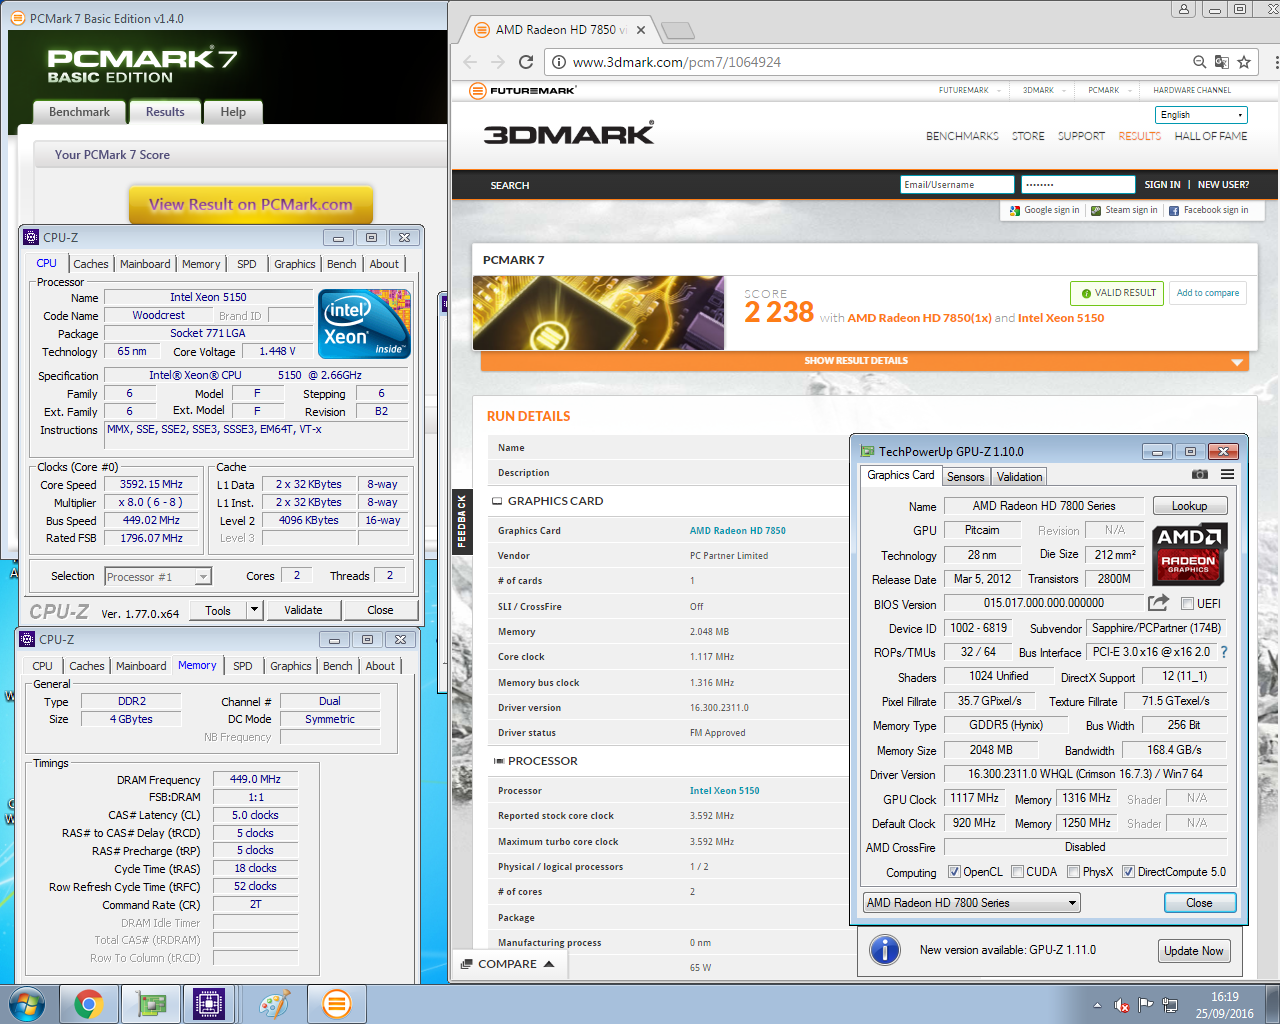Switch to the Validation tab in GPU-Z
Image resolution: width=1280 pixels, height=1024 pixels.
(1019, 477)
